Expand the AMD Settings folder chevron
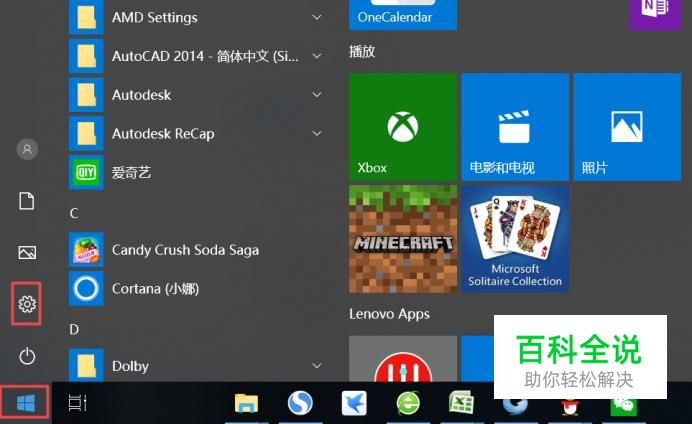The height and width of the screenshot is (424, 692). (x=316, y=17)
